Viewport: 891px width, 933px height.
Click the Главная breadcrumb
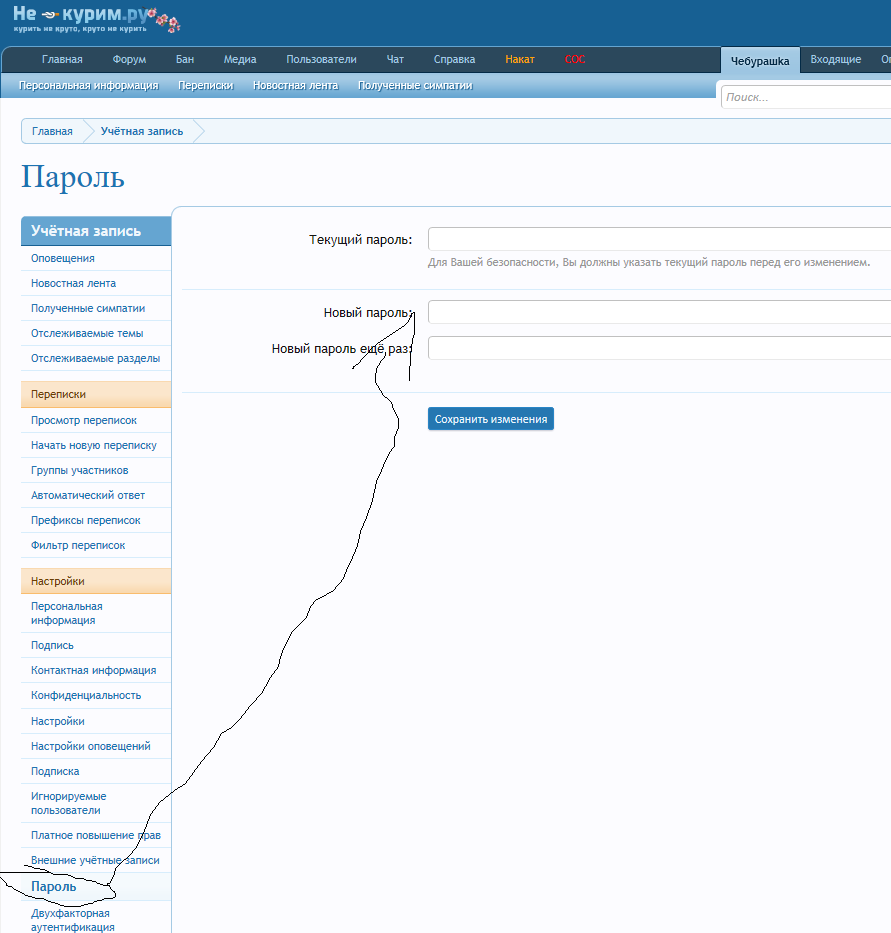(x=52, y=131)
